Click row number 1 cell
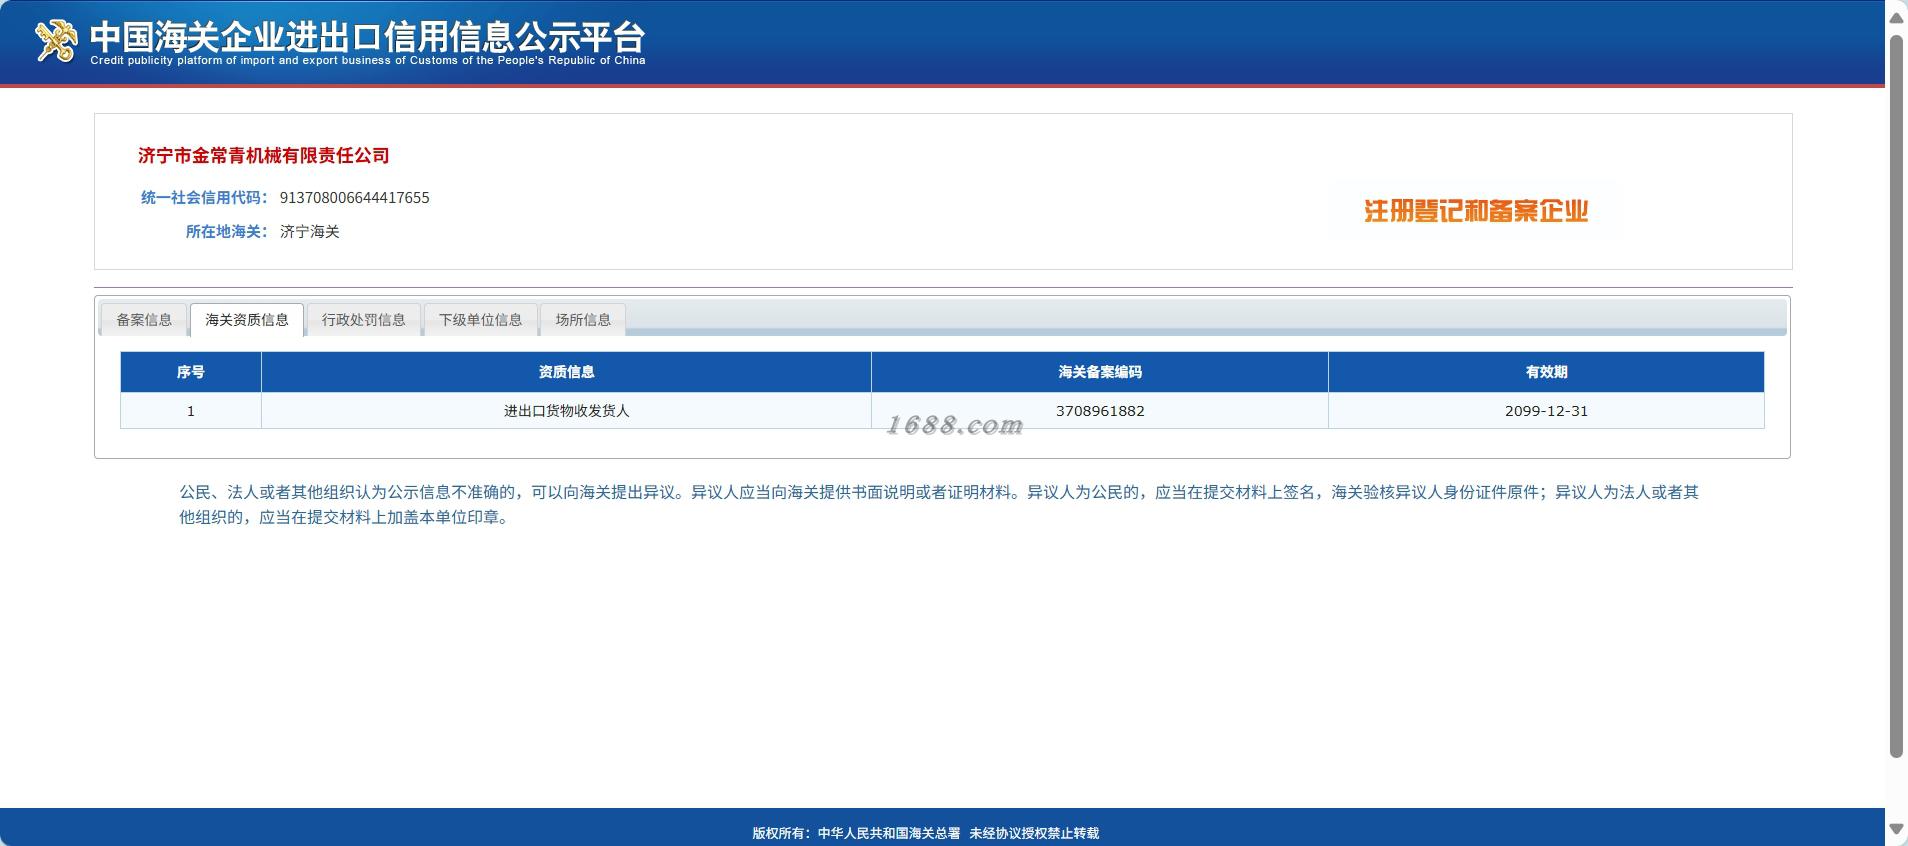The width and height of the screenshot is (1908, 846). click(191, 411)
